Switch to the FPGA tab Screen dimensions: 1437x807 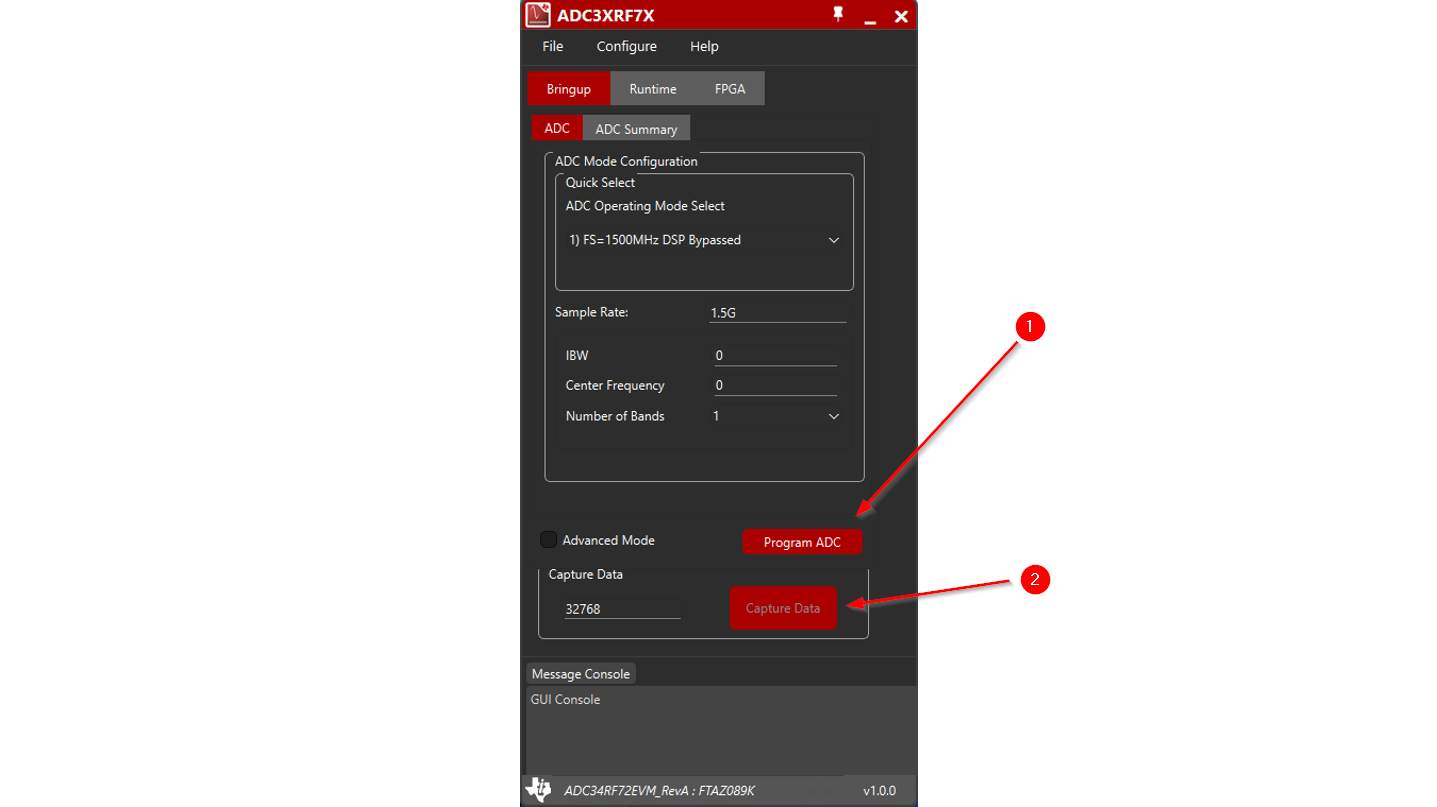click(x=729, y=89)
